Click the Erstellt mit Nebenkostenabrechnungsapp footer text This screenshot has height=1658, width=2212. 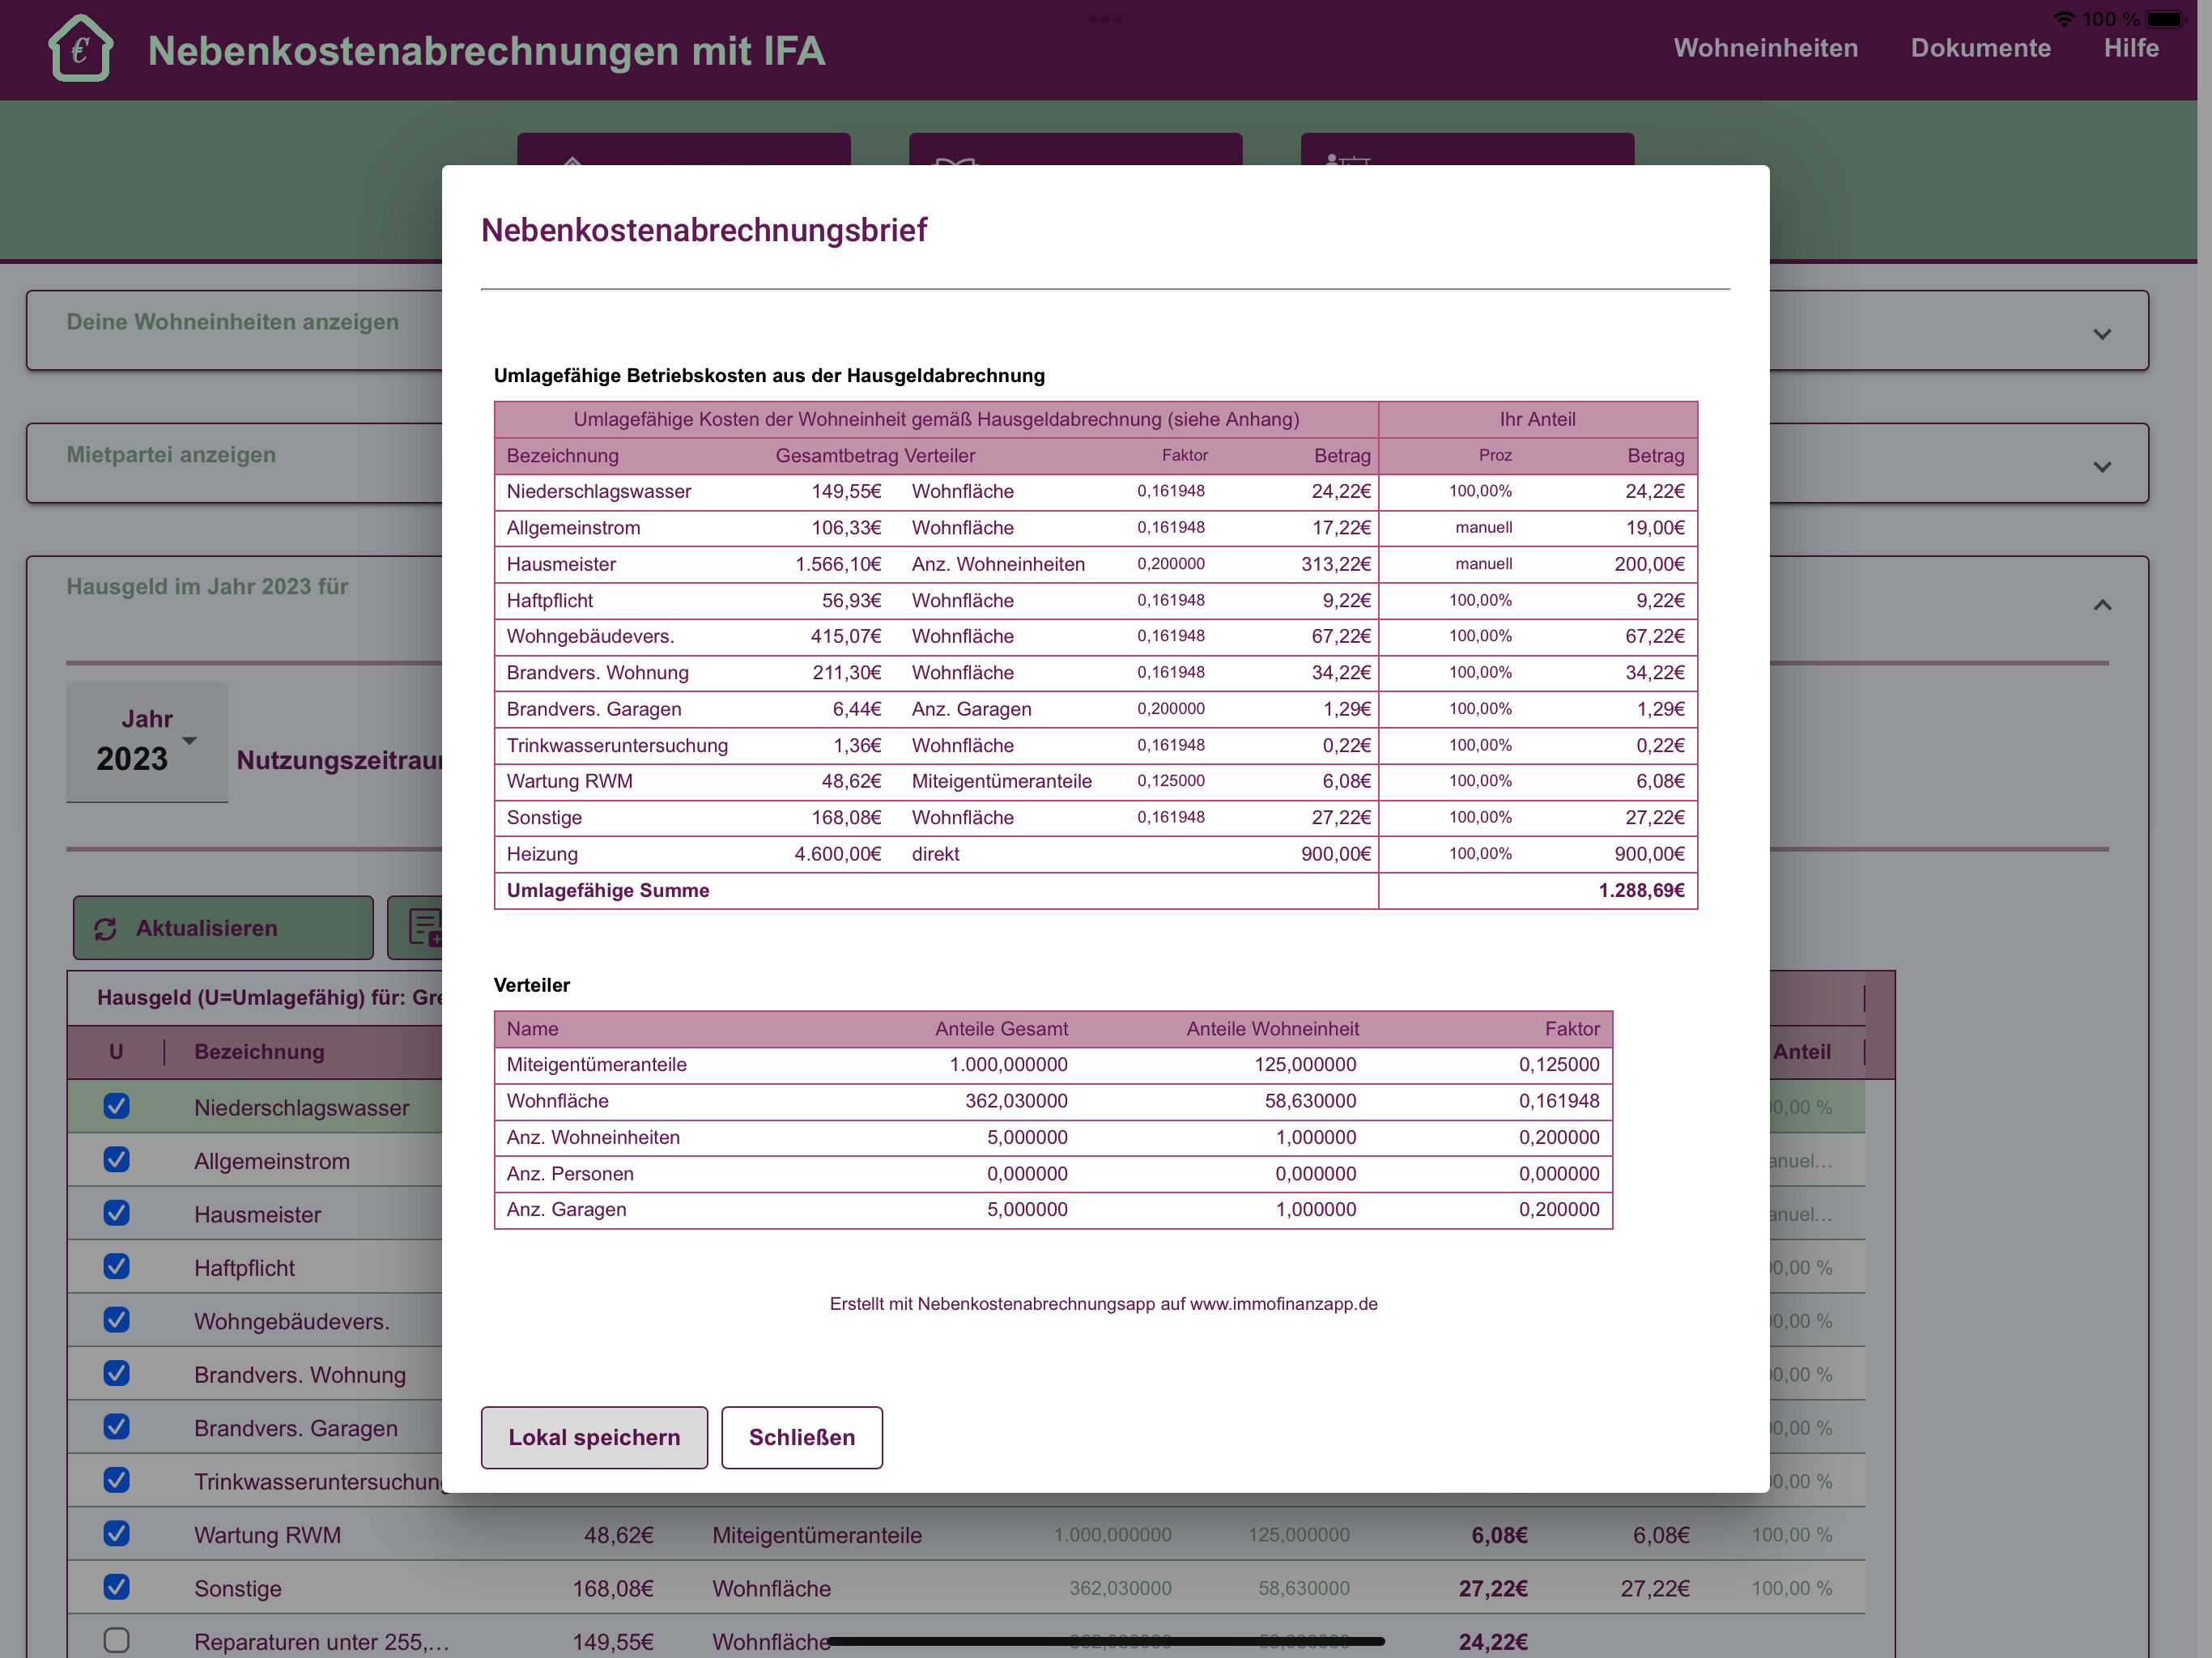(x=1103, y=1304)
